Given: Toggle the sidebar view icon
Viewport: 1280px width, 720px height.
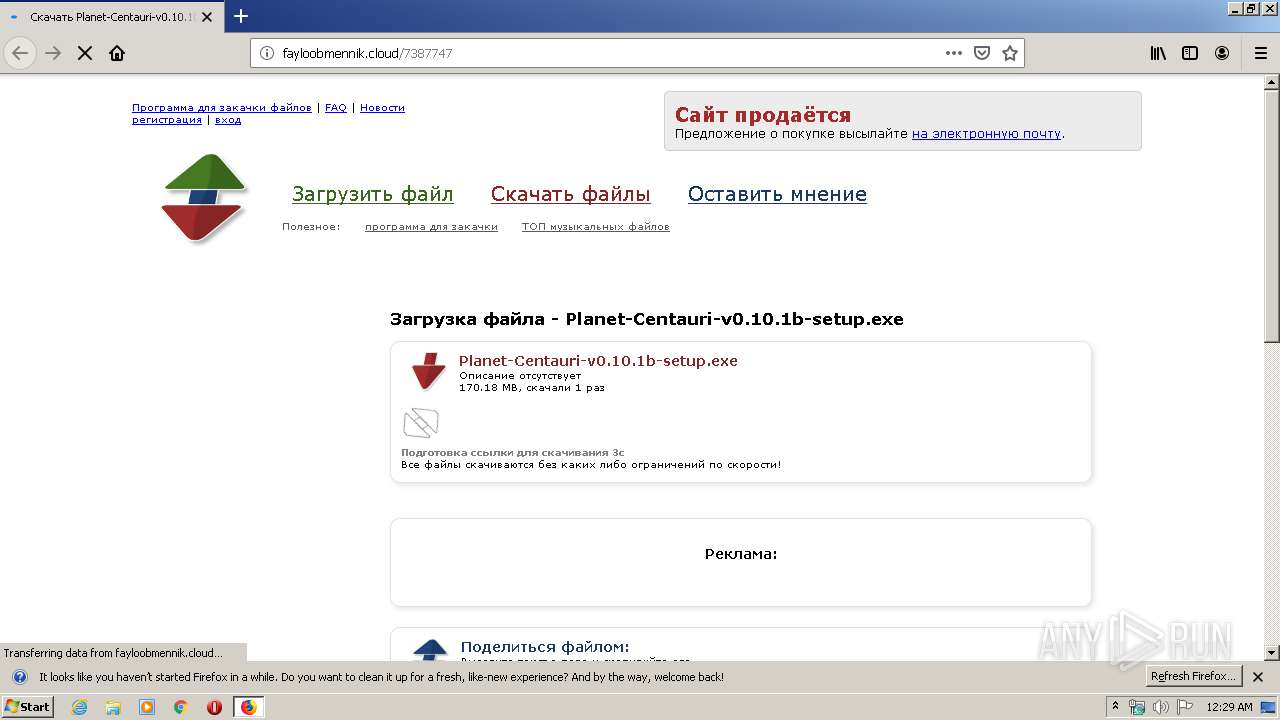Looking at the screenshot, I should pyautogui.click(x=1190, y=53).
